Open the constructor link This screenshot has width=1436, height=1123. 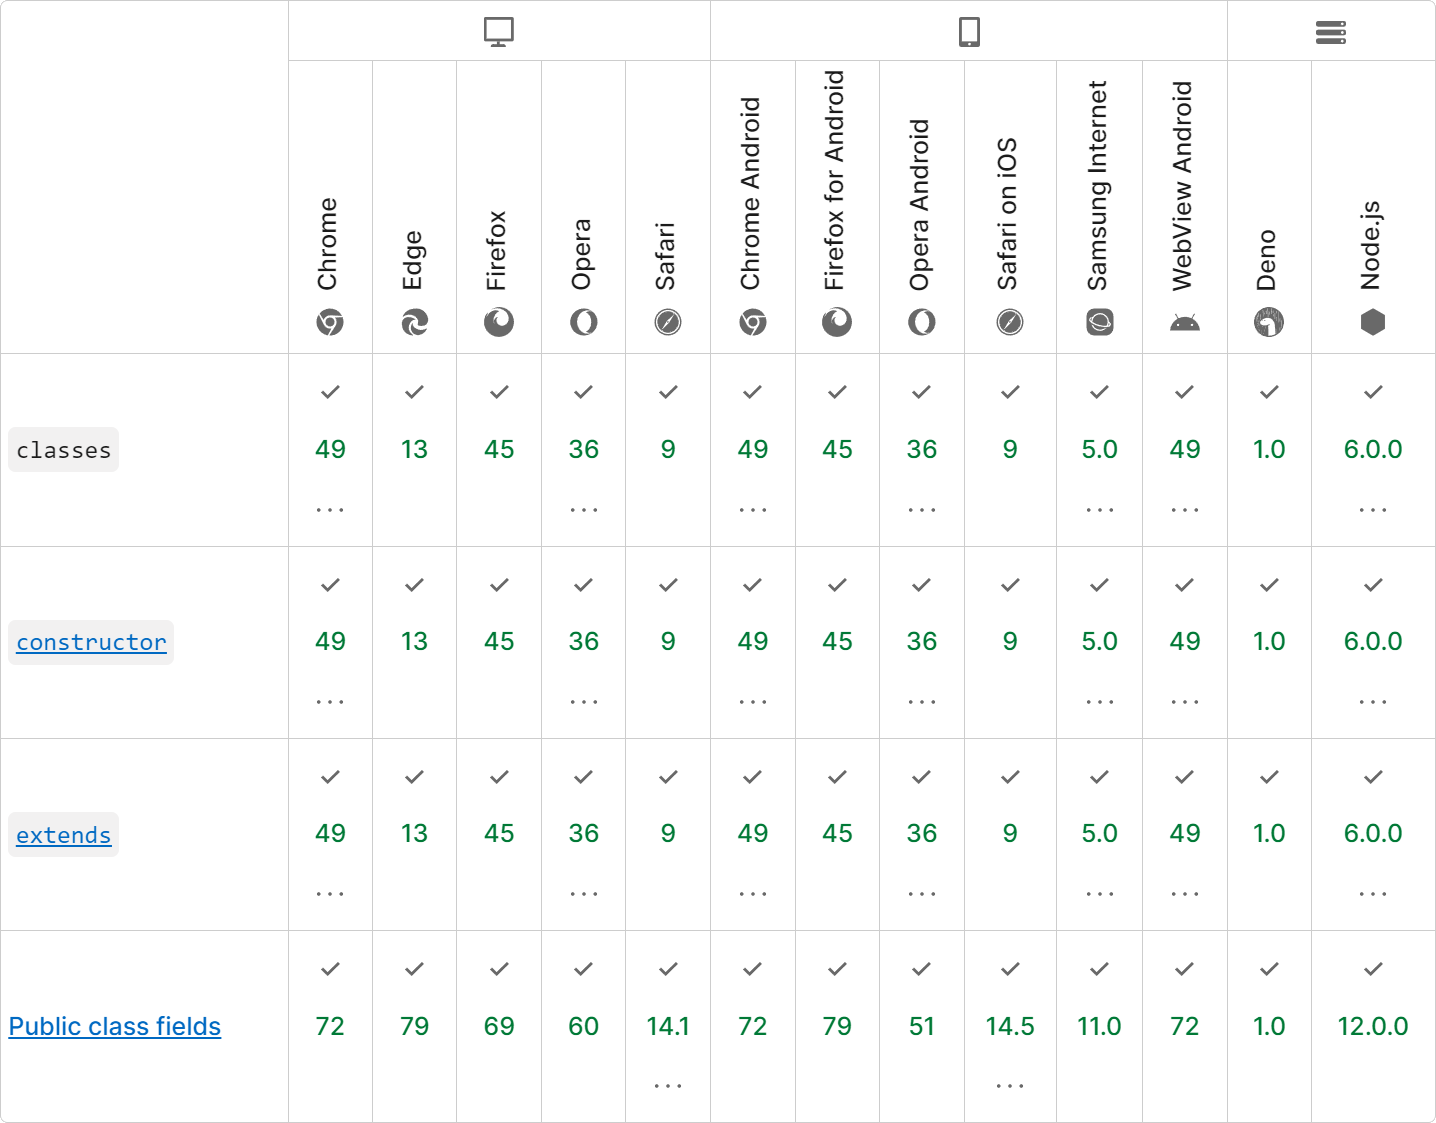tap(91, 642)
